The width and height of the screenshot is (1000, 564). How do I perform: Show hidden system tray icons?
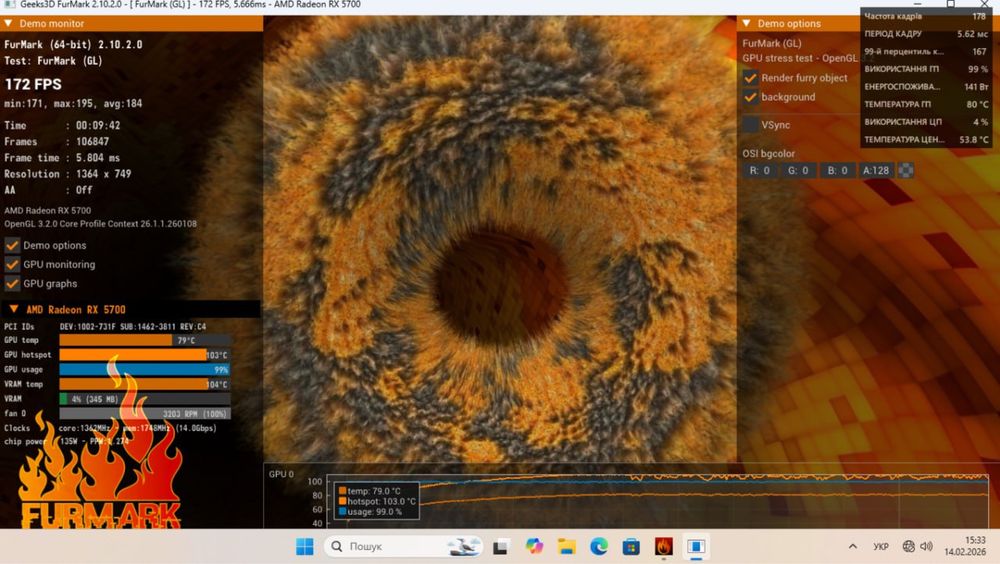[x=853, y=547]
